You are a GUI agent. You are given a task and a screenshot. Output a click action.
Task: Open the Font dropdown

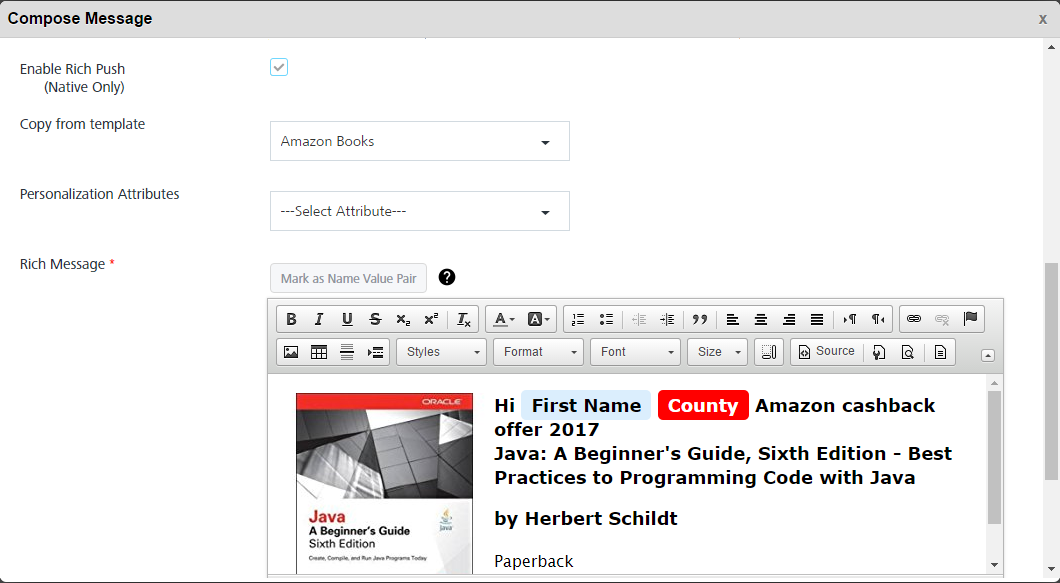pyautogui.click(x=635, y=352)
